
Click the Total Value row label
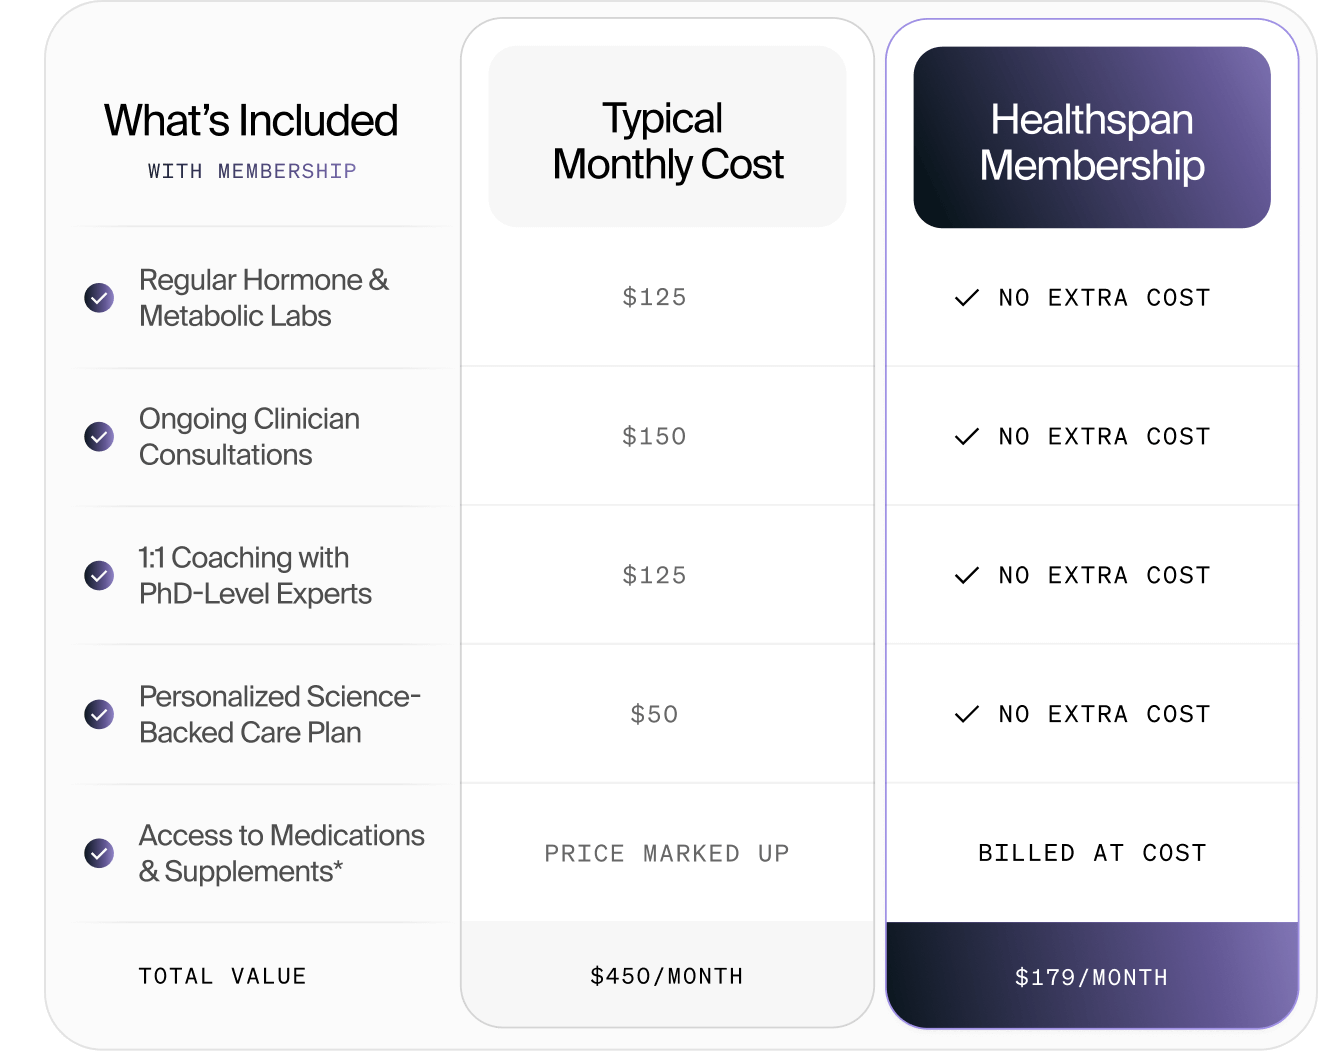pyautogui.click(x=222, y=976)
